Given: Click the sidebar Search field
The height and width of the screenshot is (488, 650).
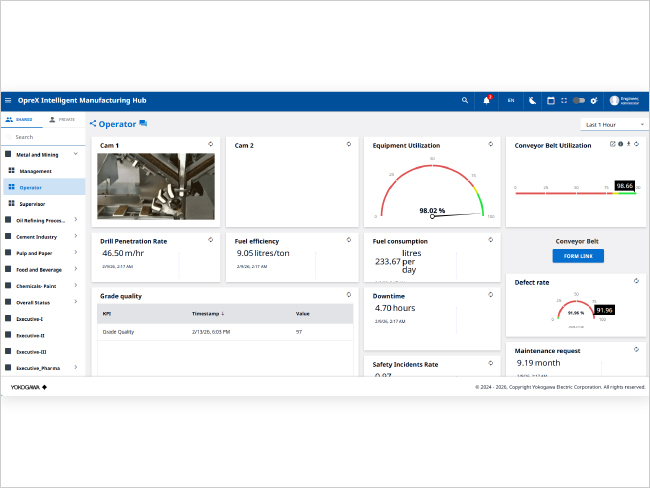Looking at the screenshot, I should tap(43, 137).
